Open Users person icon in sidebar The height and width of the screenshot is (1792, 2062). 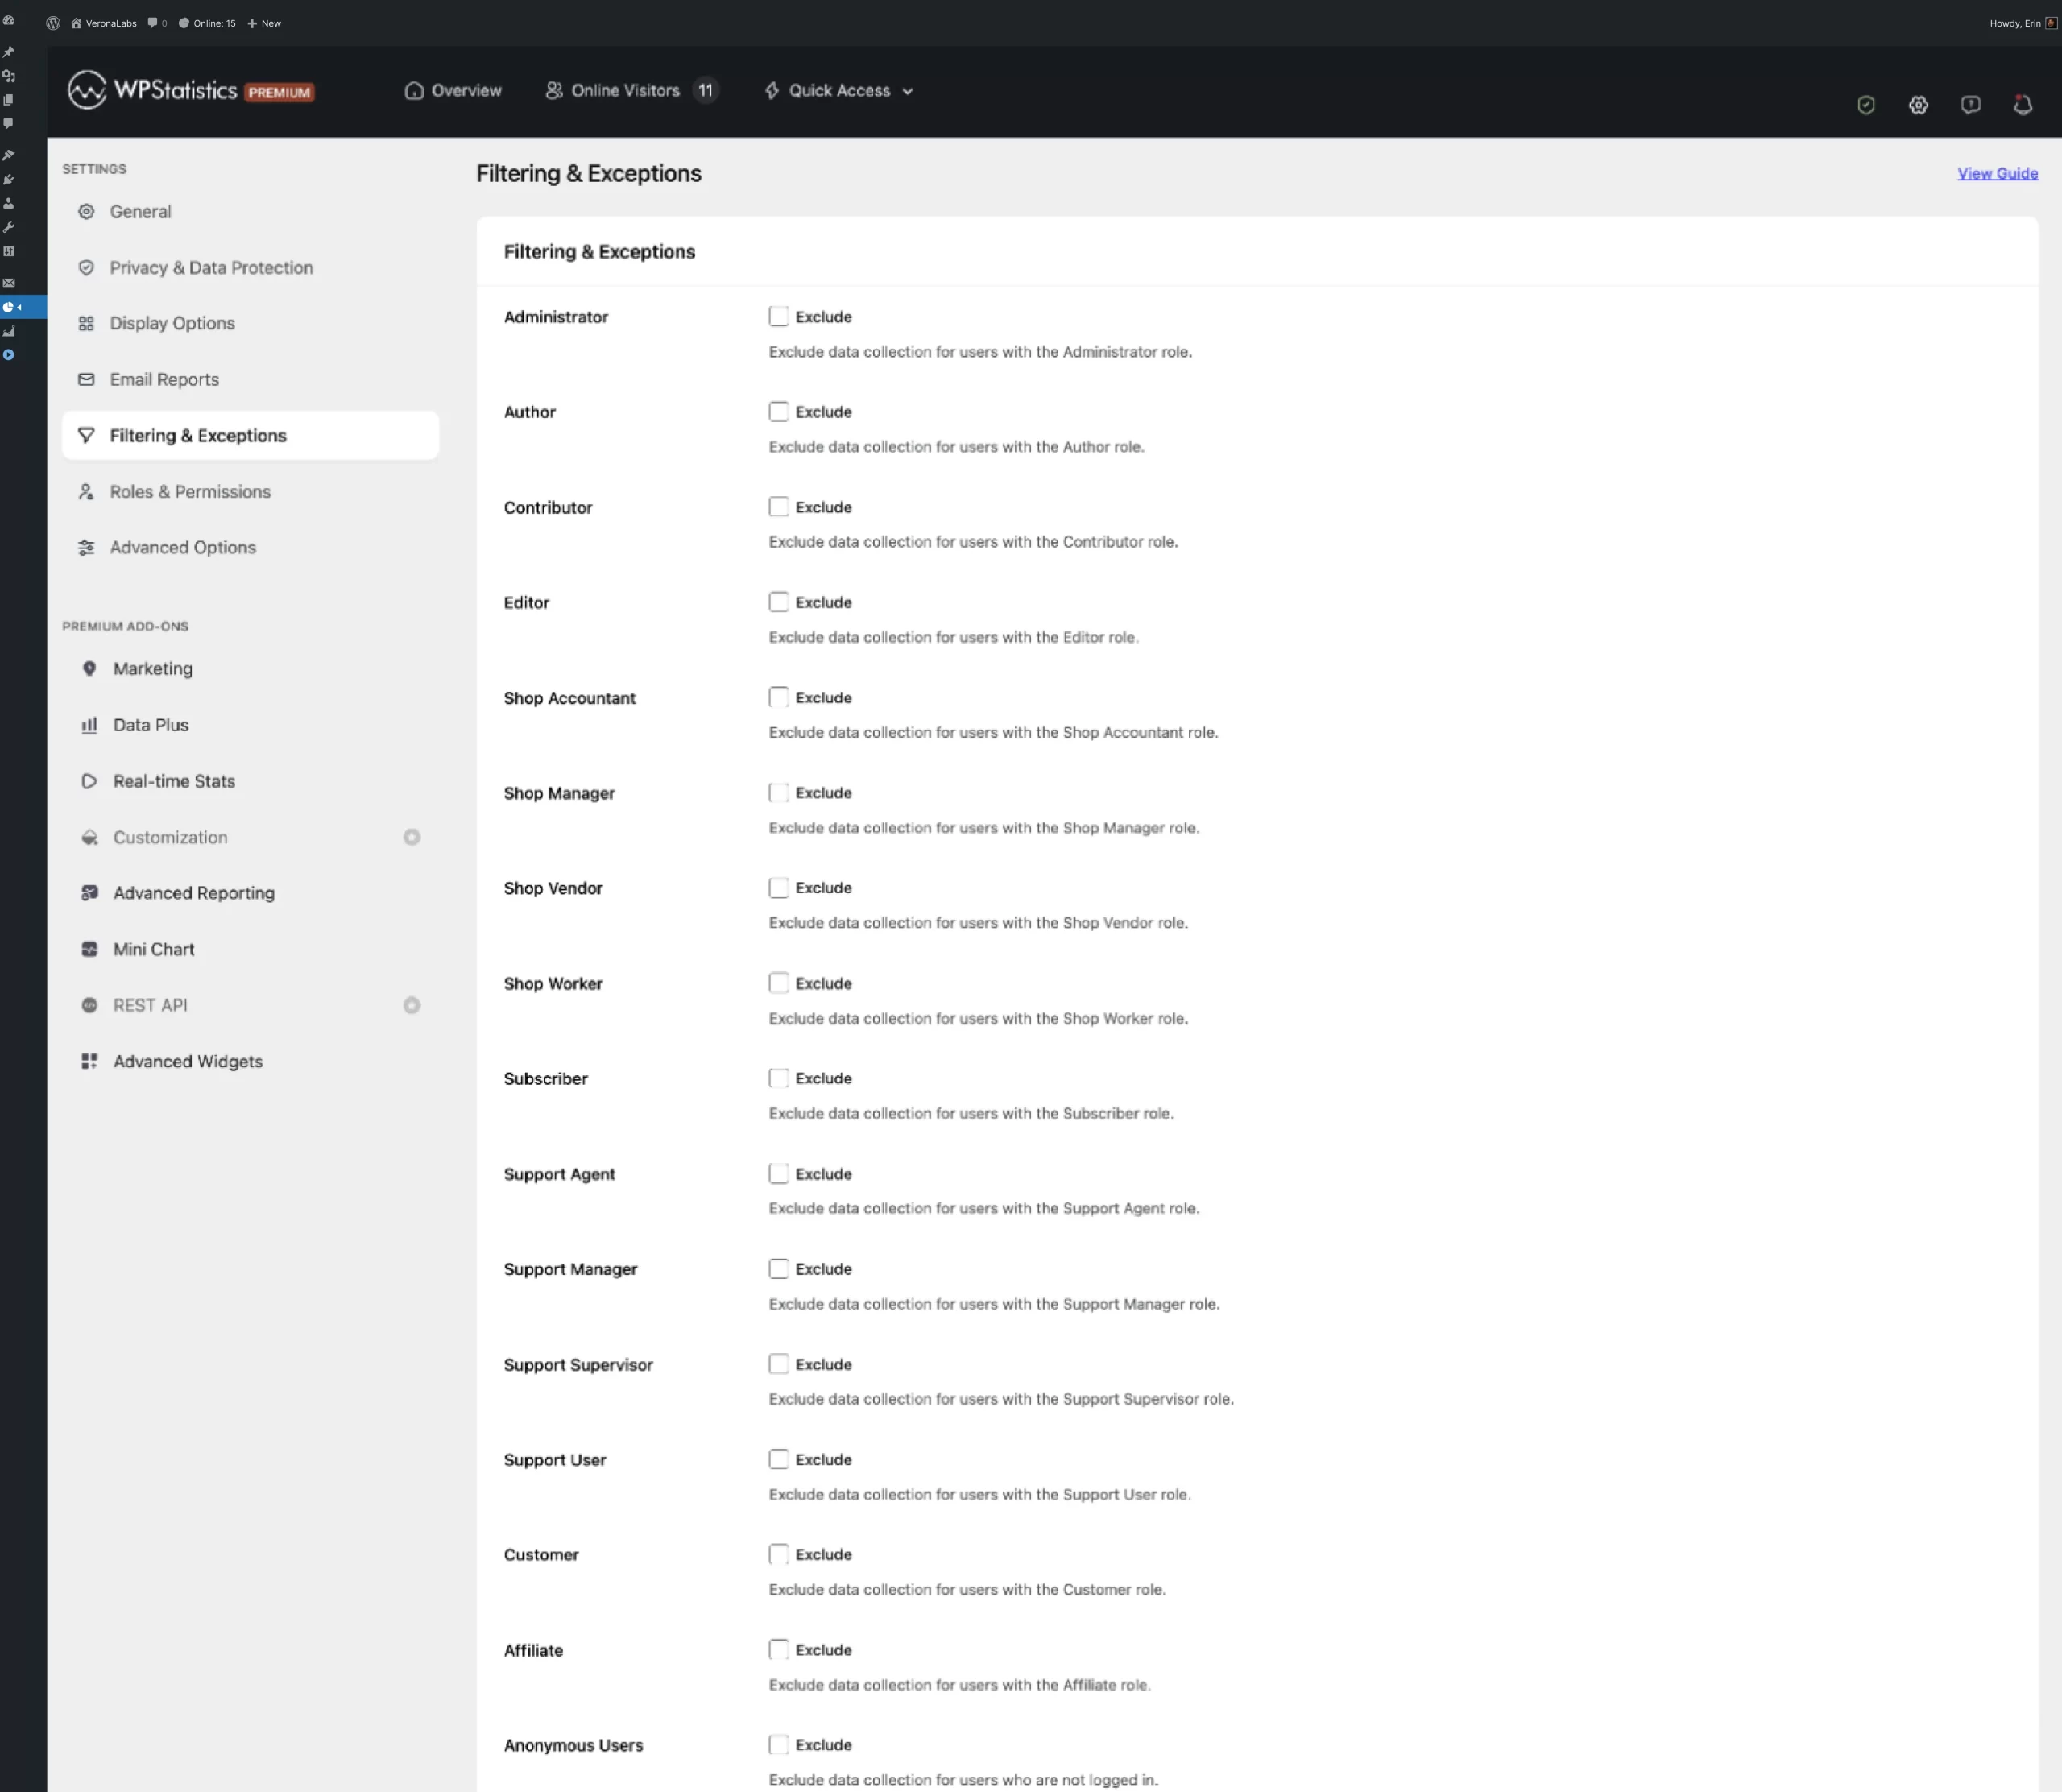pyautogui.click(x=8, y=203)
